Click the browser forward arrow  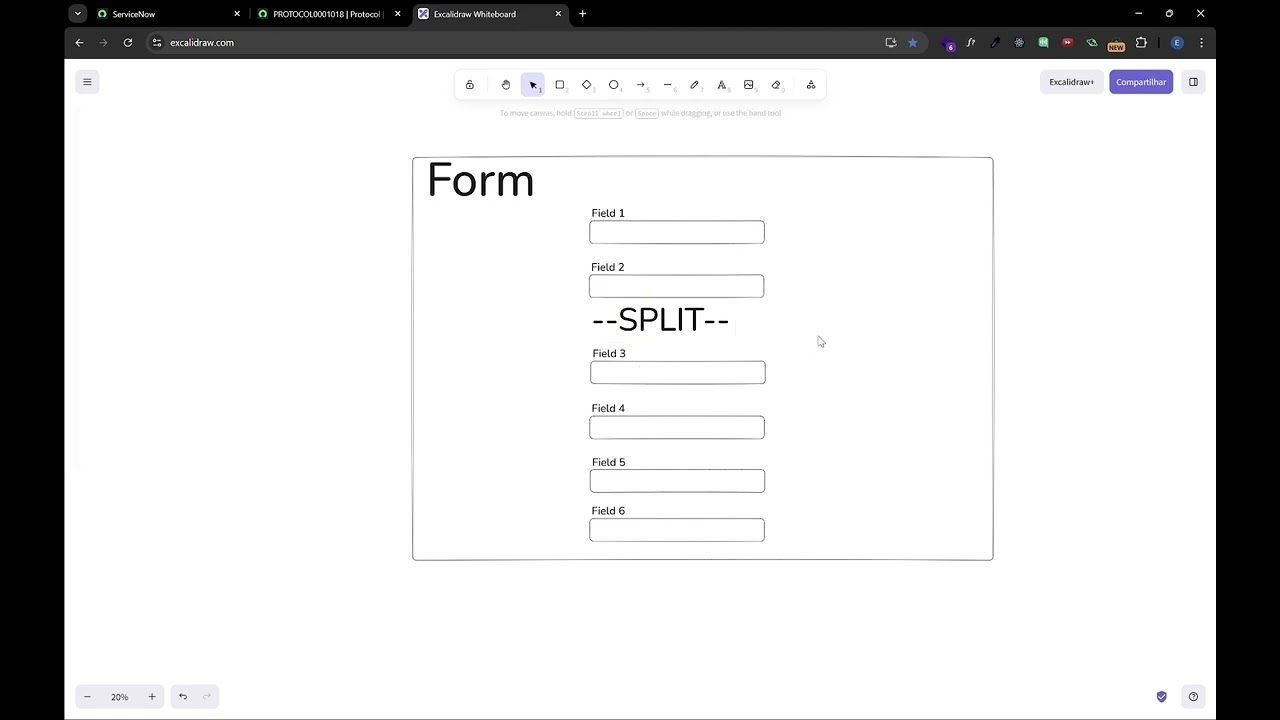[103, 43]
